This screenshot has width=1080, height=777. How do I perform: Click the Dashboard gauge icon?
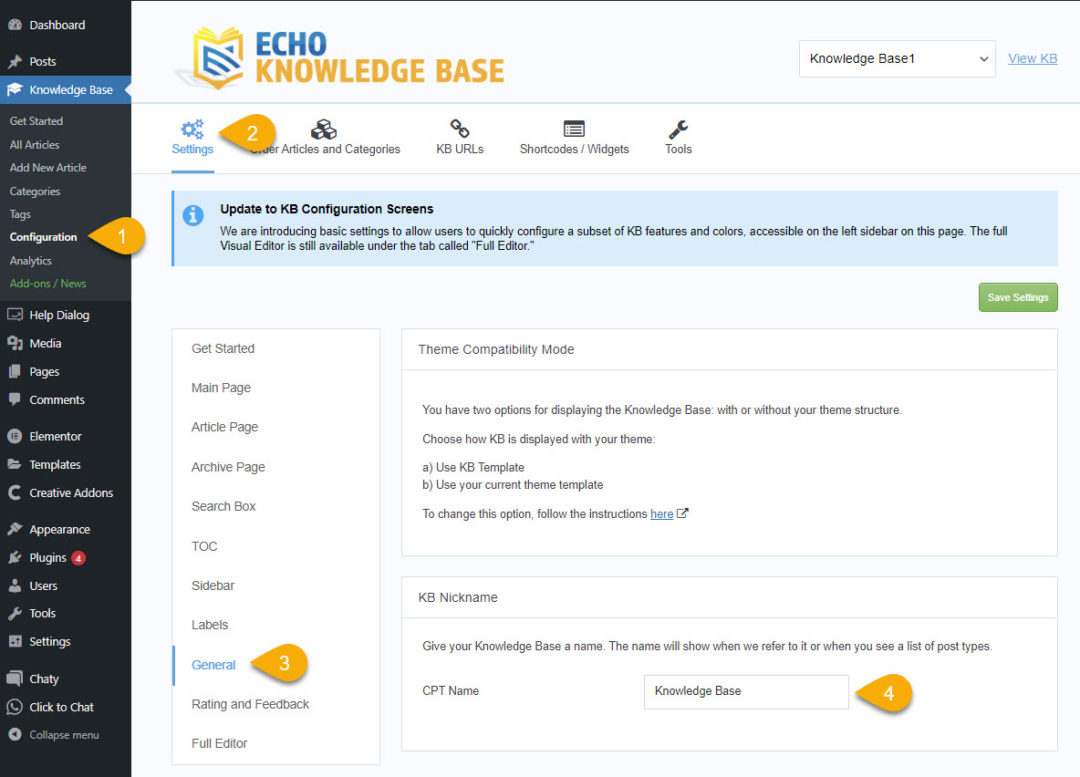tap(14, 25)
